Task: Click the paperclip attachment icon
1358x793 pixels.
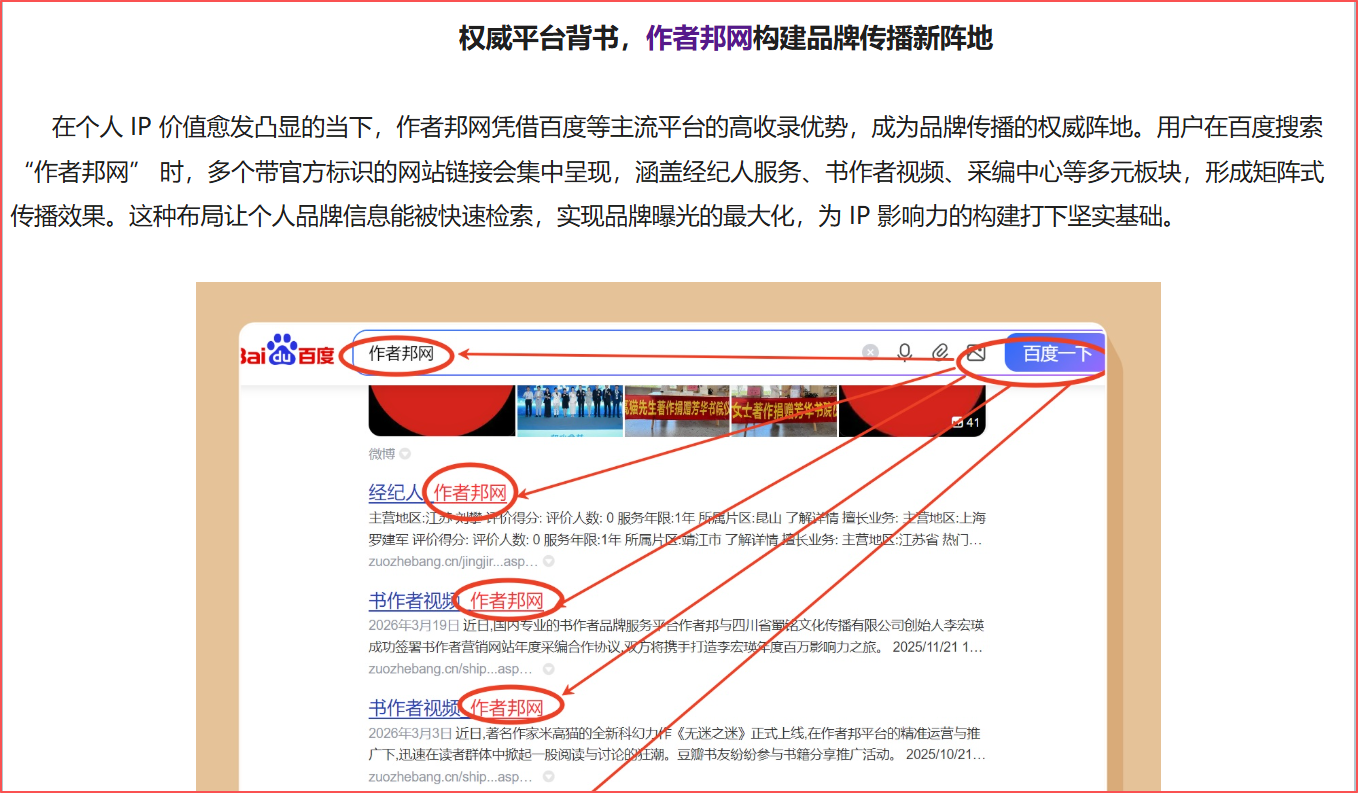Action: [940, 352]
